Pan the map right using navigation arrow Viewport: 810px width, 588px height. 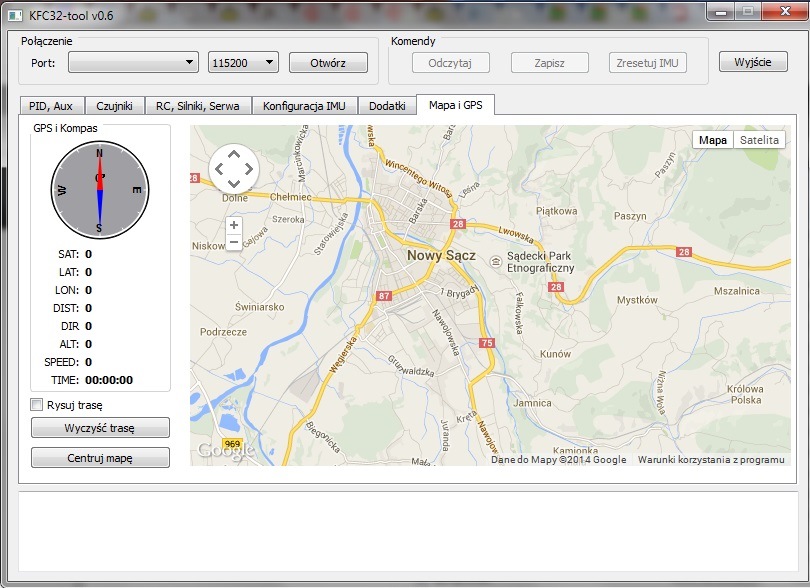(x=248, y=168)
